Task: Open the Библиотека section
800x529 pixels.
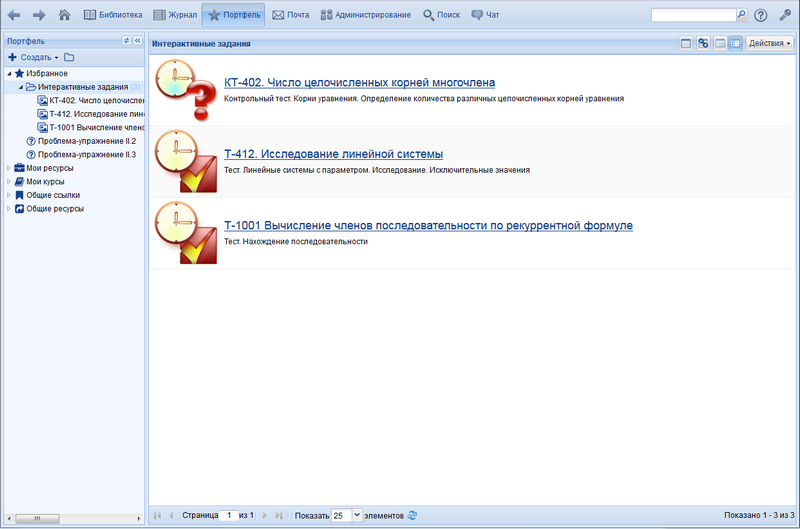Action: pos(113,15)
